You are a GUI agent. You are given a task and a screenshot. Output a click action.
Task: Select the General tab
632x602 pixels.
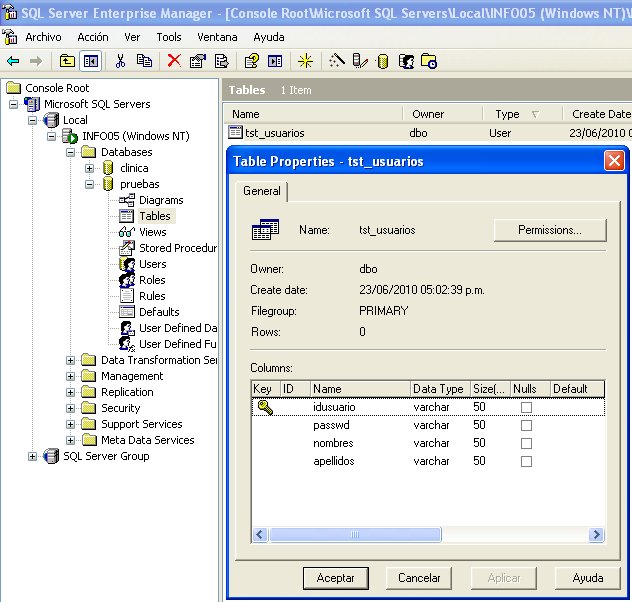click(262, 191)
